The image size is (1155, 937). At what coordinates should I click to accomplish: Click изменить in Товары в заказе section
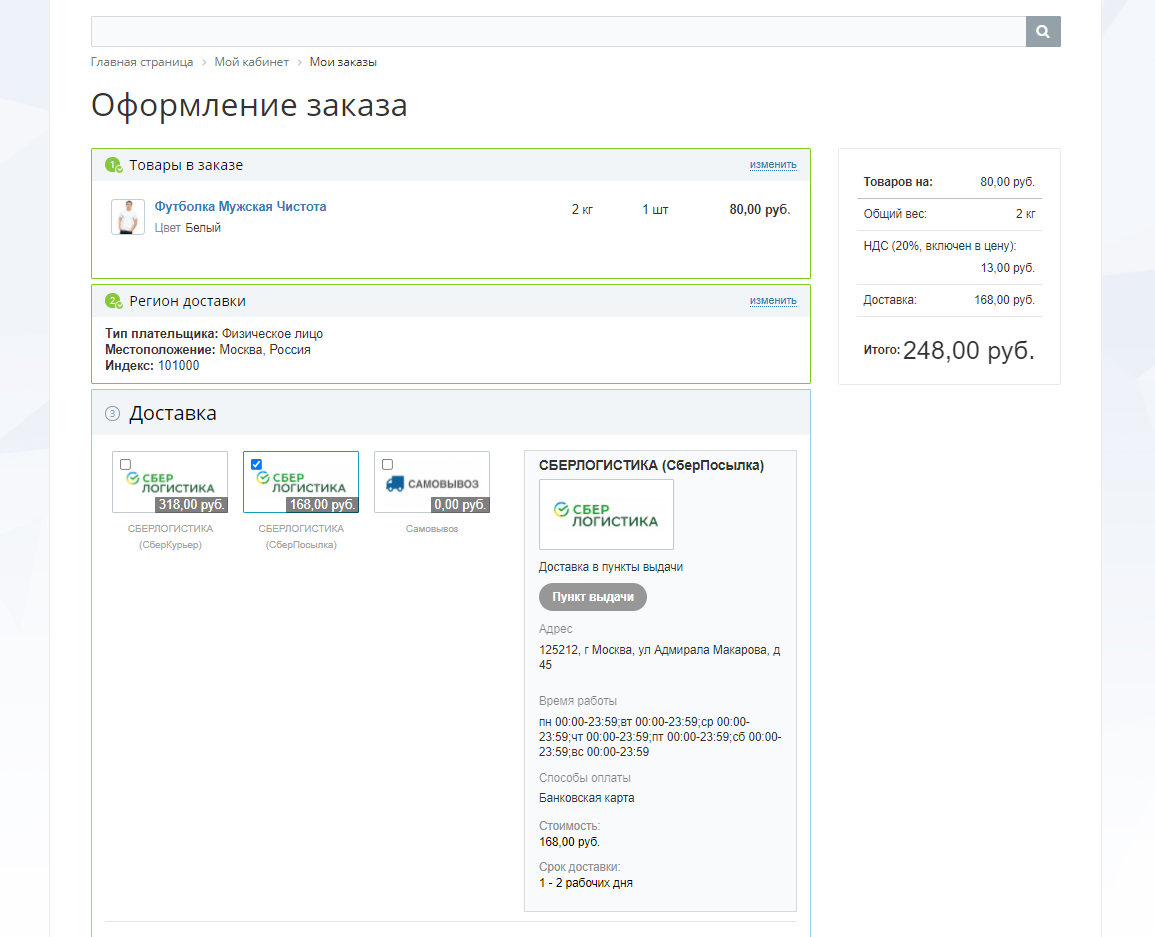pos(773,164)
